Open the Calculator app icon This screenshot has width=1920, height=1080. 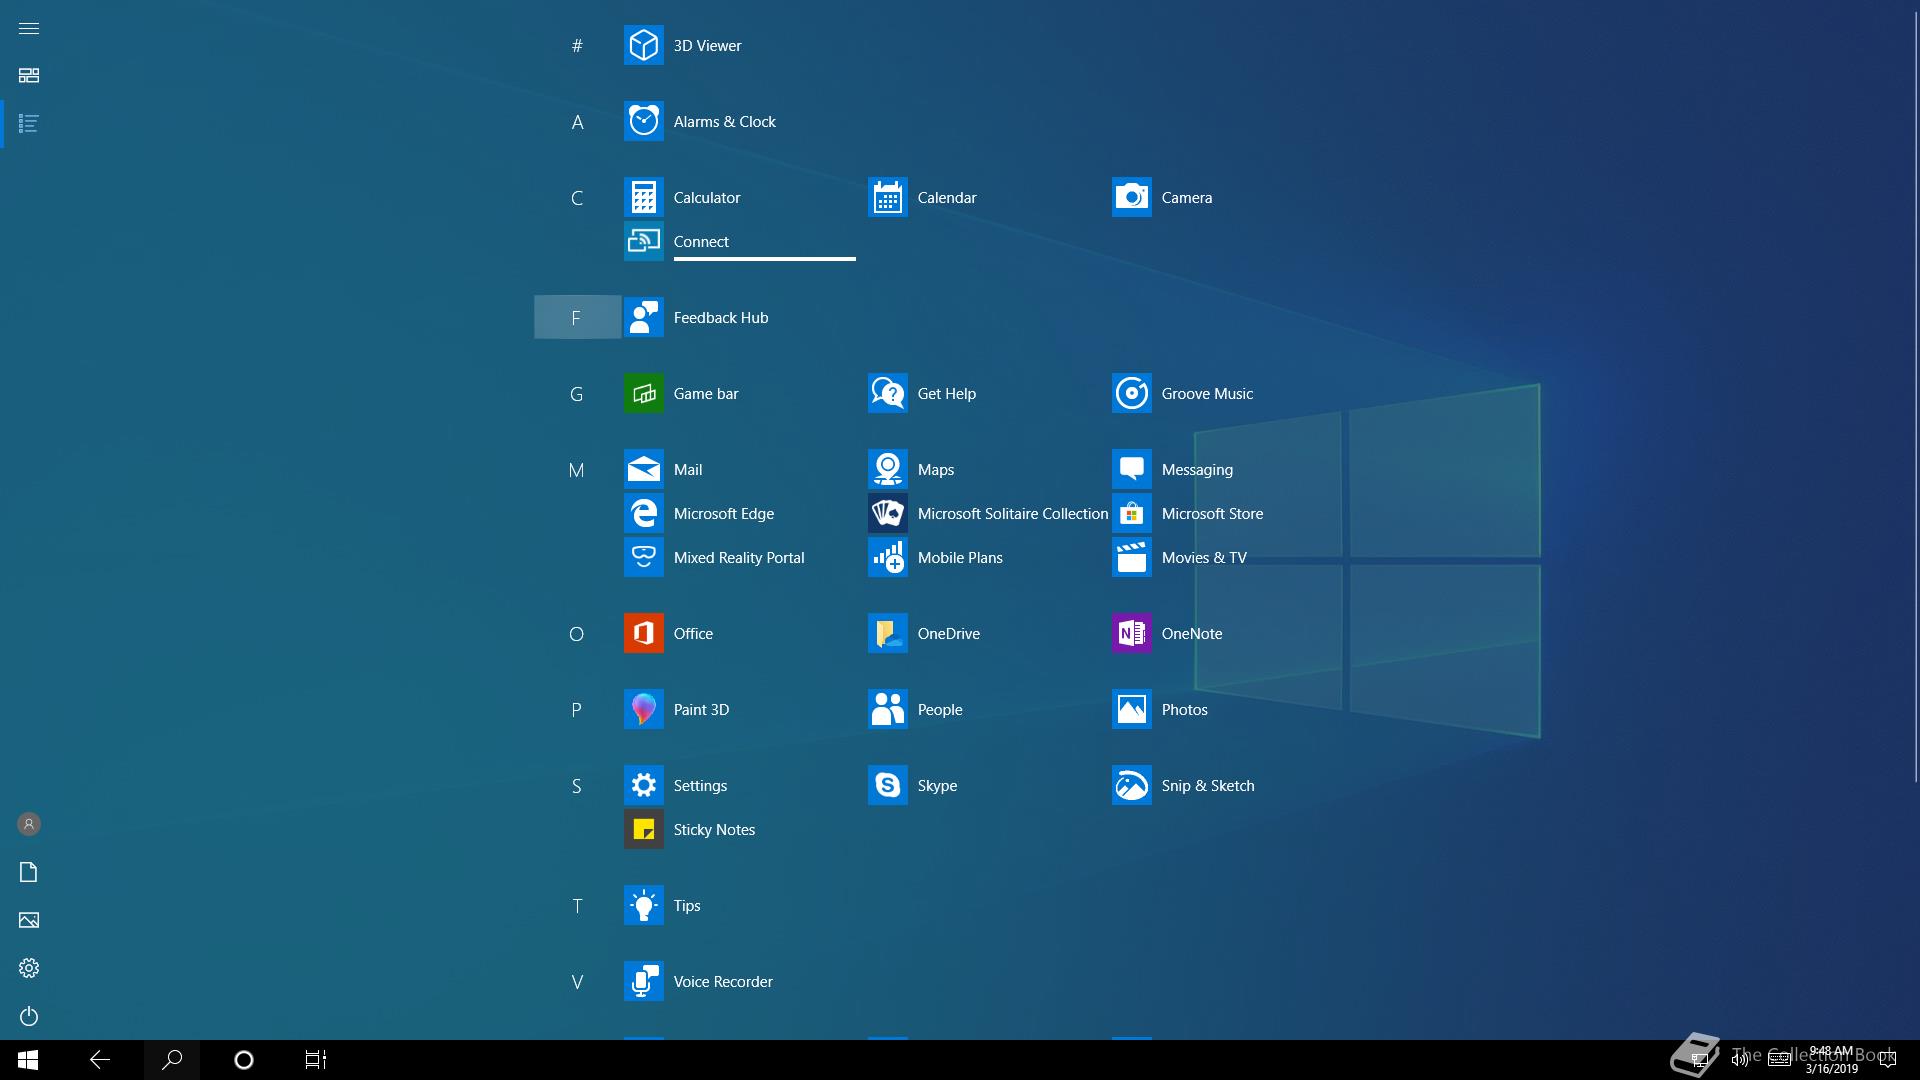[x=643, y=197]
